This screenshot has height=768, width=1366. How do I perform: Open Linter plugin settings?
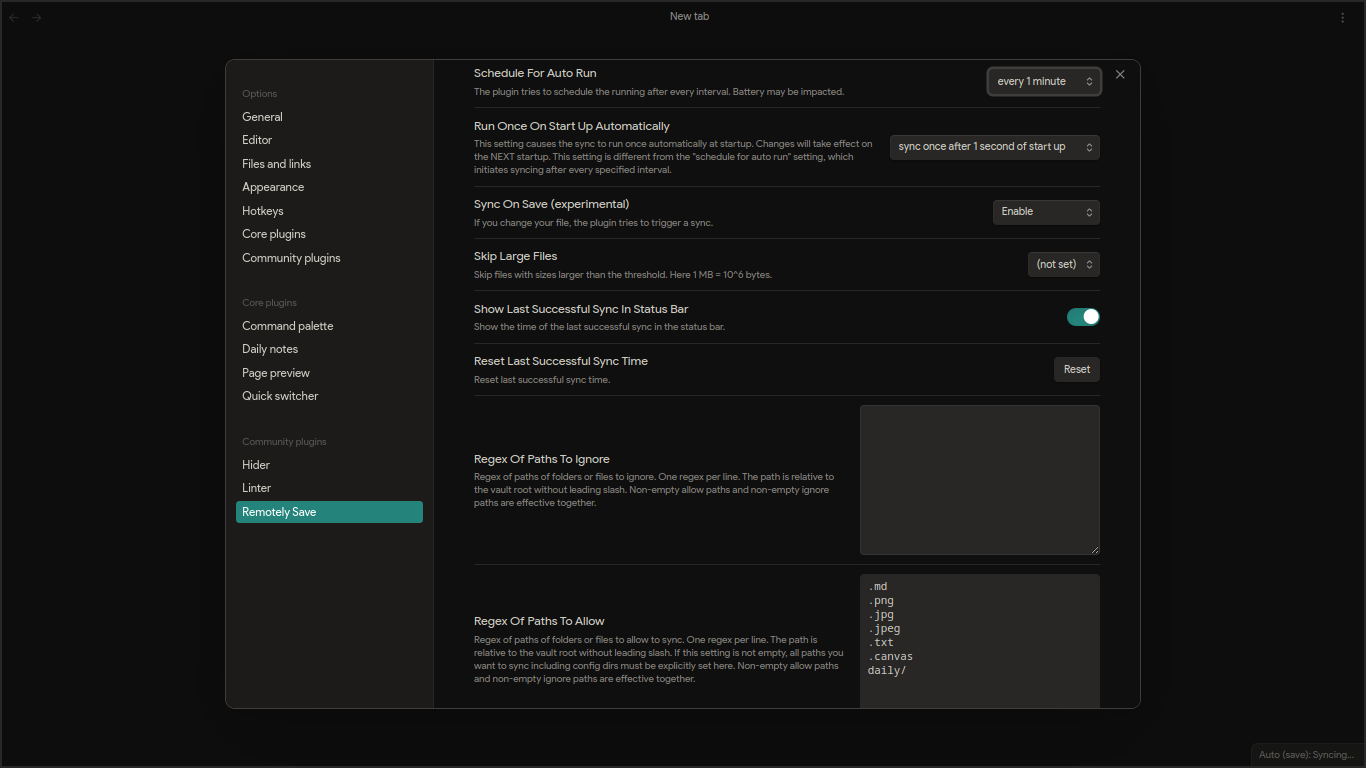[329, 488]
